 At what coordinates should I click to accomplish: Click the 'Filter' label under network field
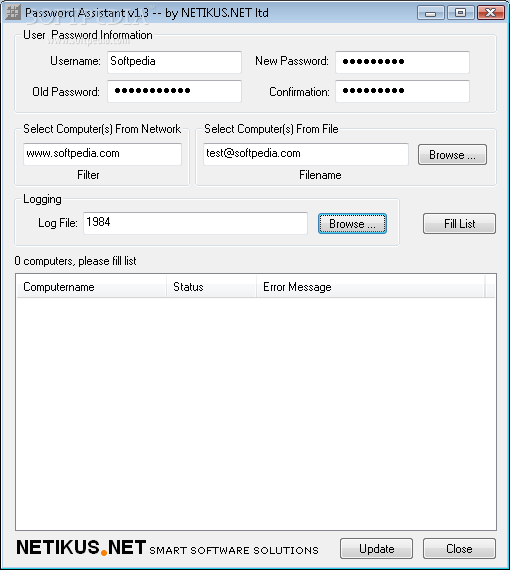88,175
